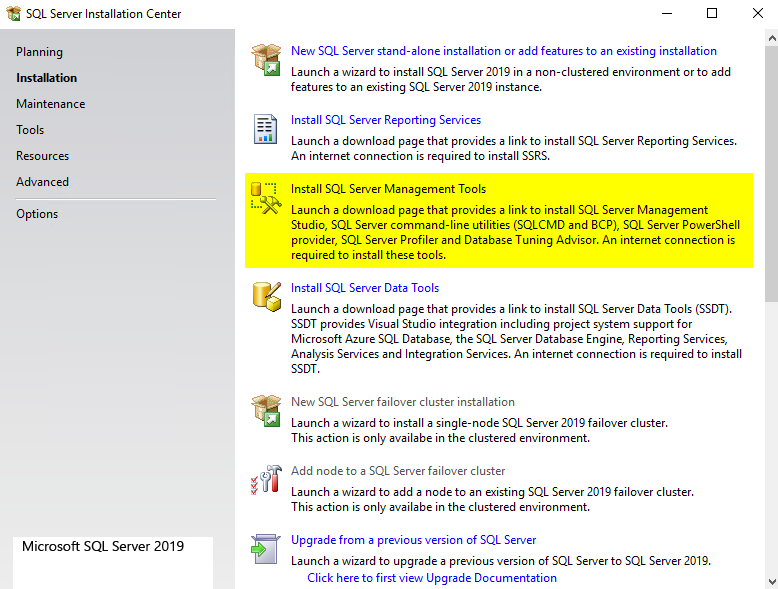Image resolution: width=778 pixels, height=589 pixels.
Task: Open the Planning section
Action: point(39,52)
